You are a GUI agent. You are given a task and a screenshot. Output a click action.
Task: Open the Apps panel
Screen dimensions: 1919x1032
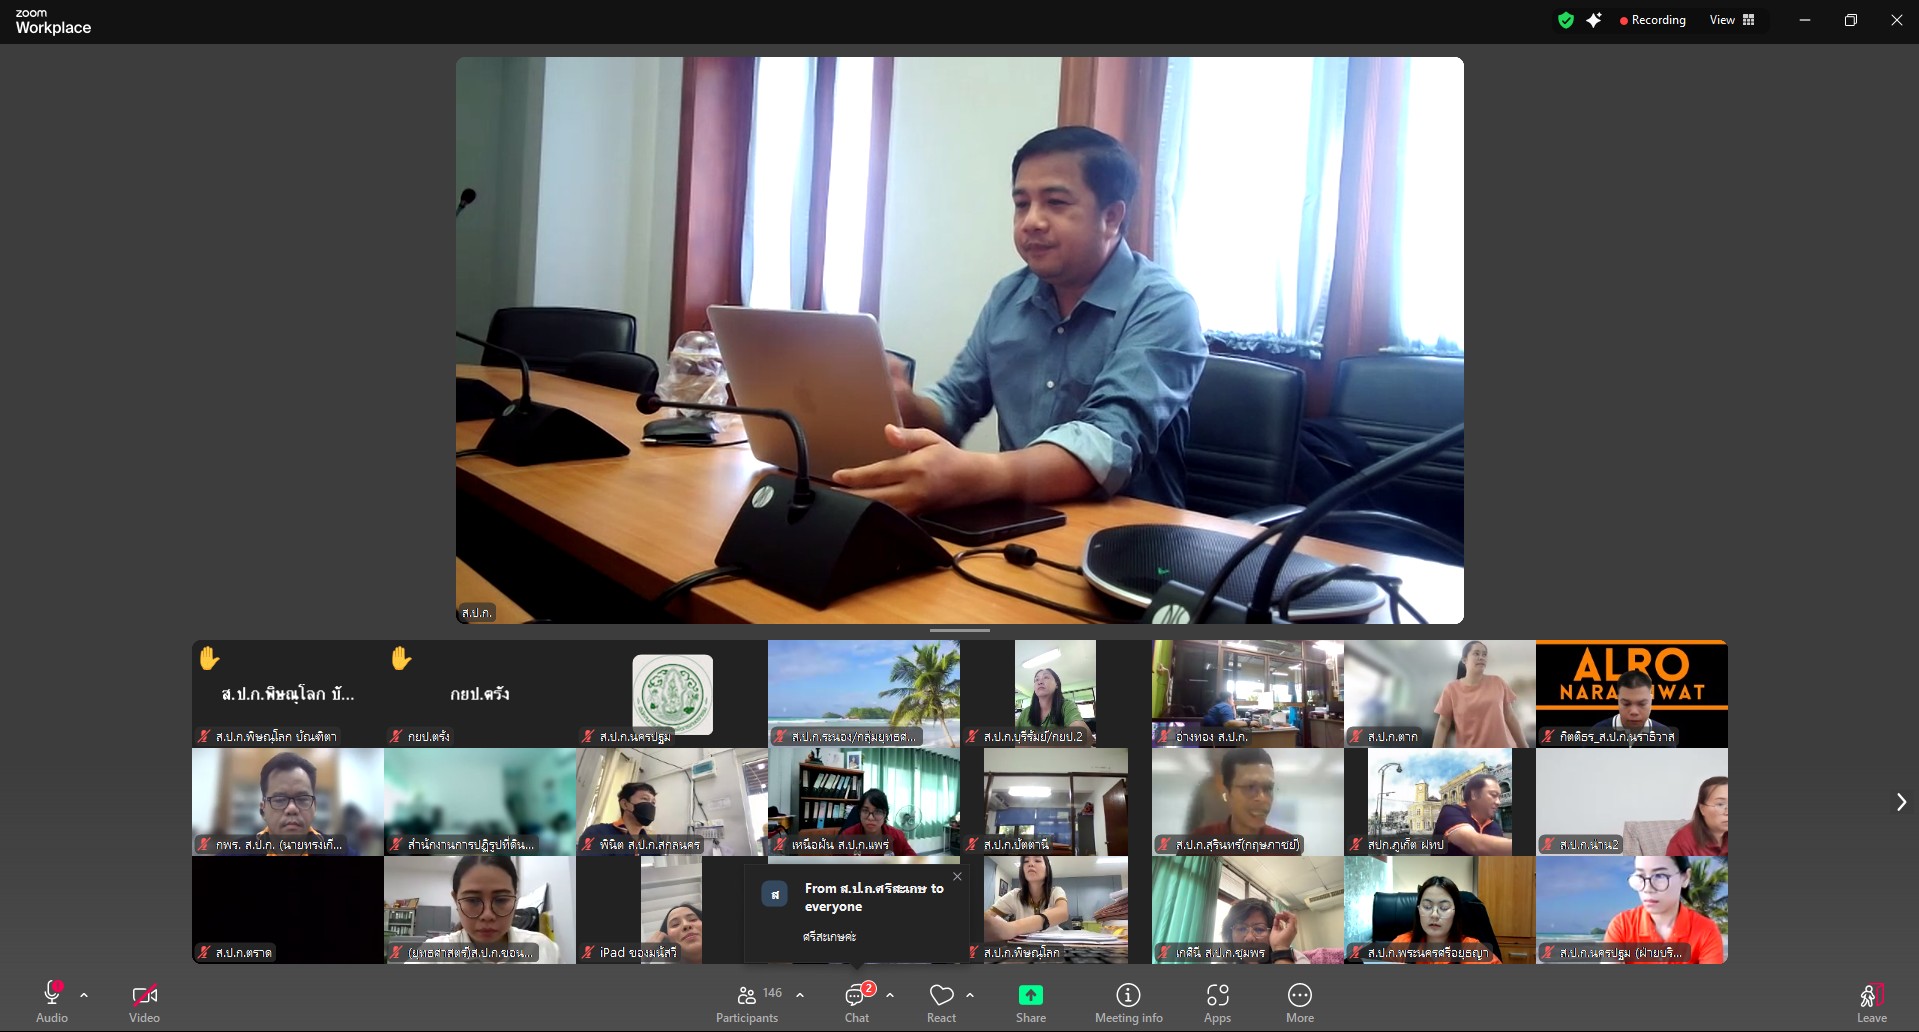coord(1217,1003)
